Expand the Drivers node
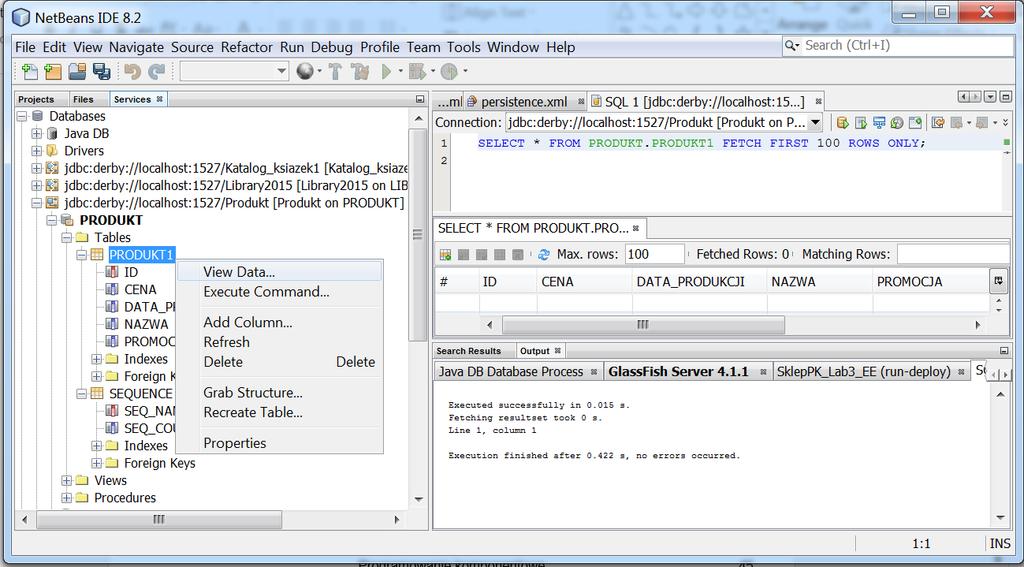 pyautogui.click(x=37, y=151)
